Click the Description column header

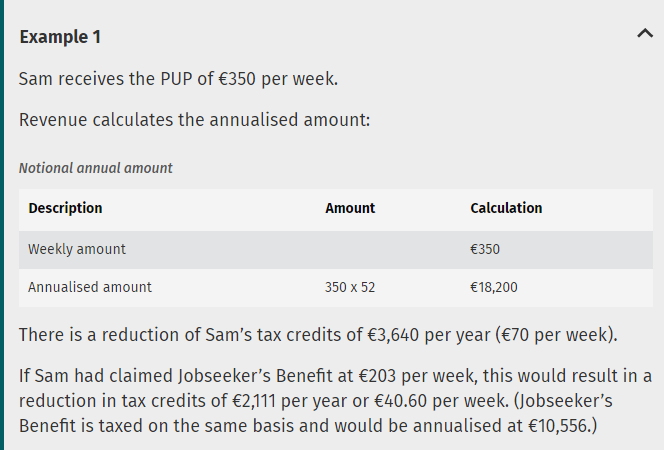[65, 208]
